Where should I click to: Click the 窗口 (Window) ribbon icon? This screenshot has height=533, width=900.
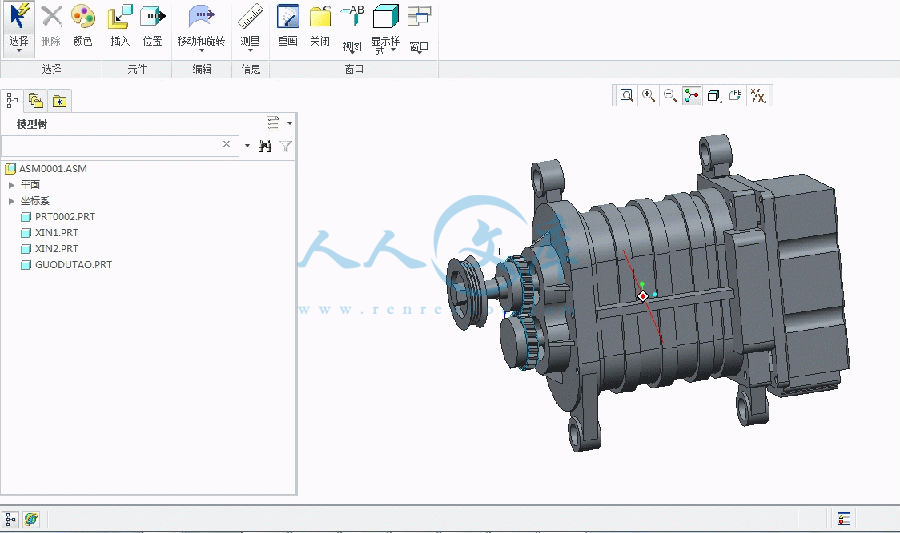[420, 17]
